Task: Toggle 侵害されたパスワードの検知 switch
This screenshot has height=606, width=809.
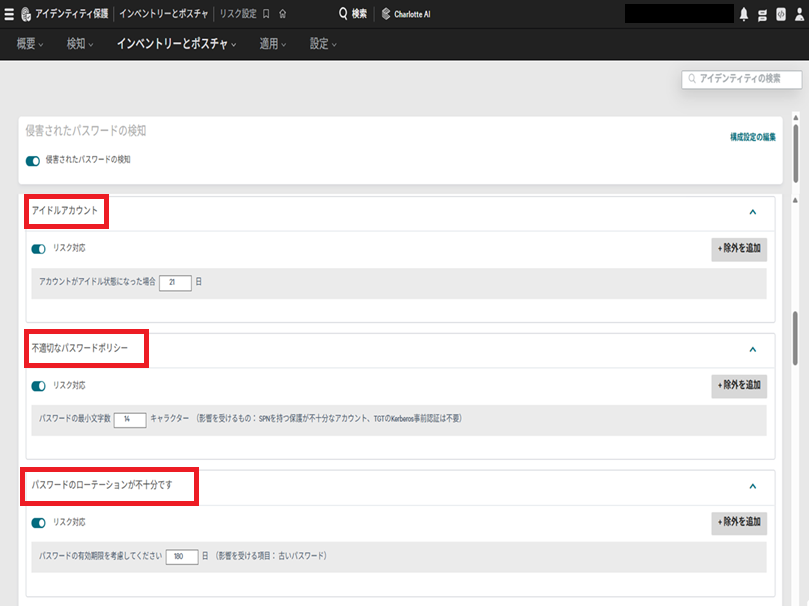Action: click(33, 161)
